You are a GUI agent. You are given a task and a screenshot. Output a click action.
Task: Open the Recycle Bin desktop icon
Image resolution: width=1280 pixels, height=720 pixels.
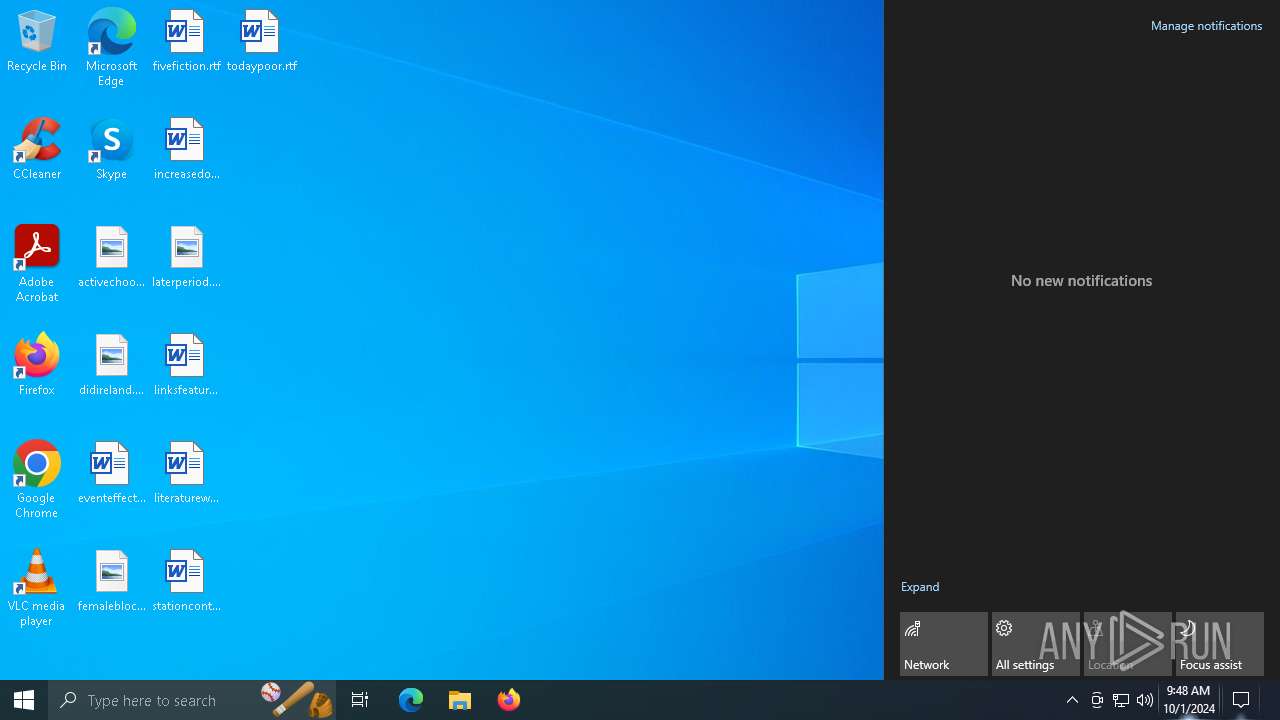pyautogui.click(x=37, y=41)
